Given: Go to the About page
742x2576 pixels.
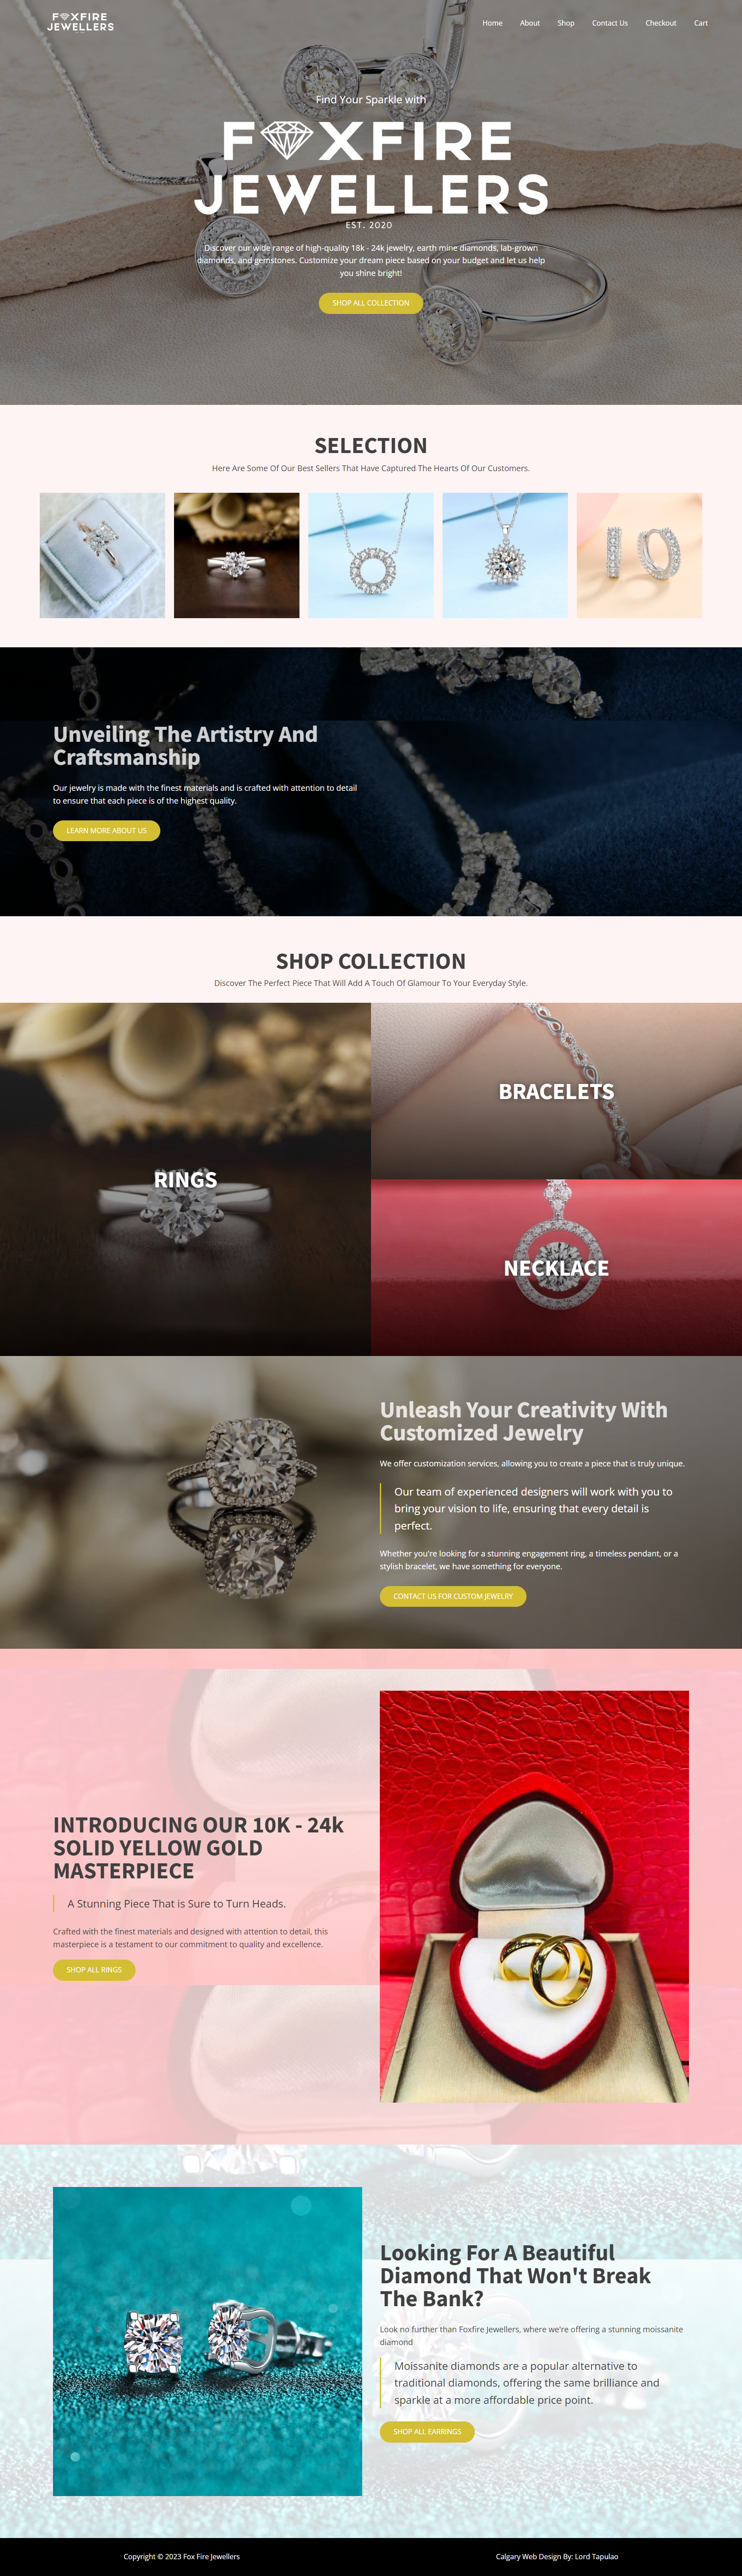Looking at the screenshot, I should tap(530, 23).
